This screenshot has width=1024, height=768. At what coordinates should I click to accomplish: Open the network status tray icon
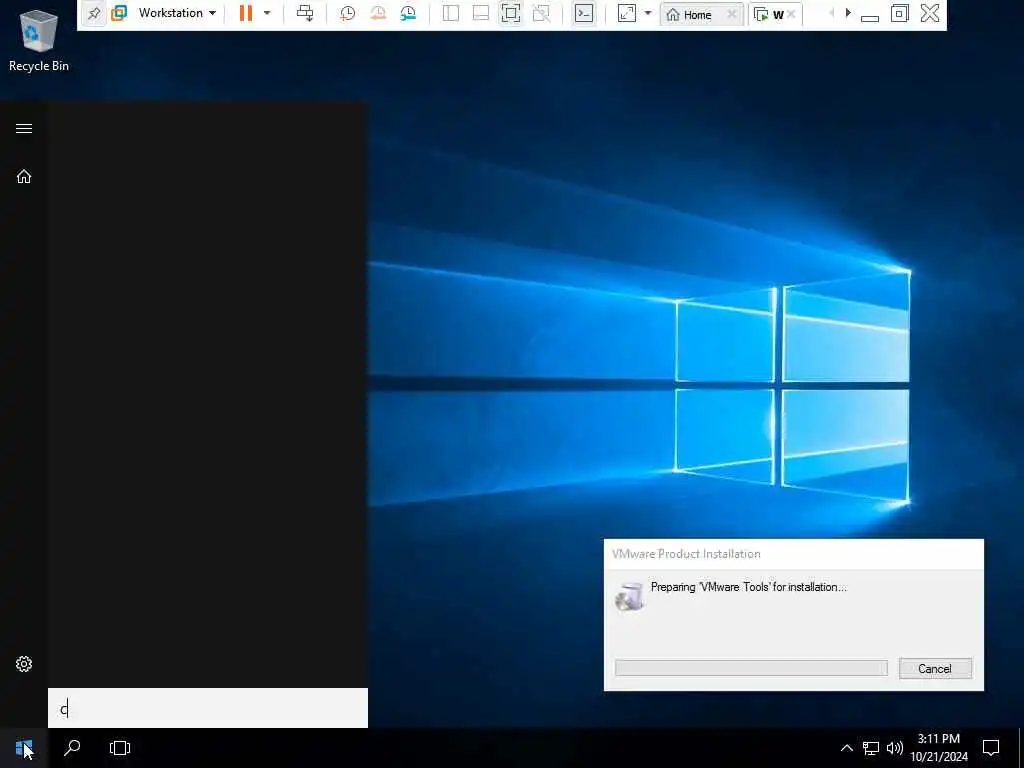click(871, 748)
